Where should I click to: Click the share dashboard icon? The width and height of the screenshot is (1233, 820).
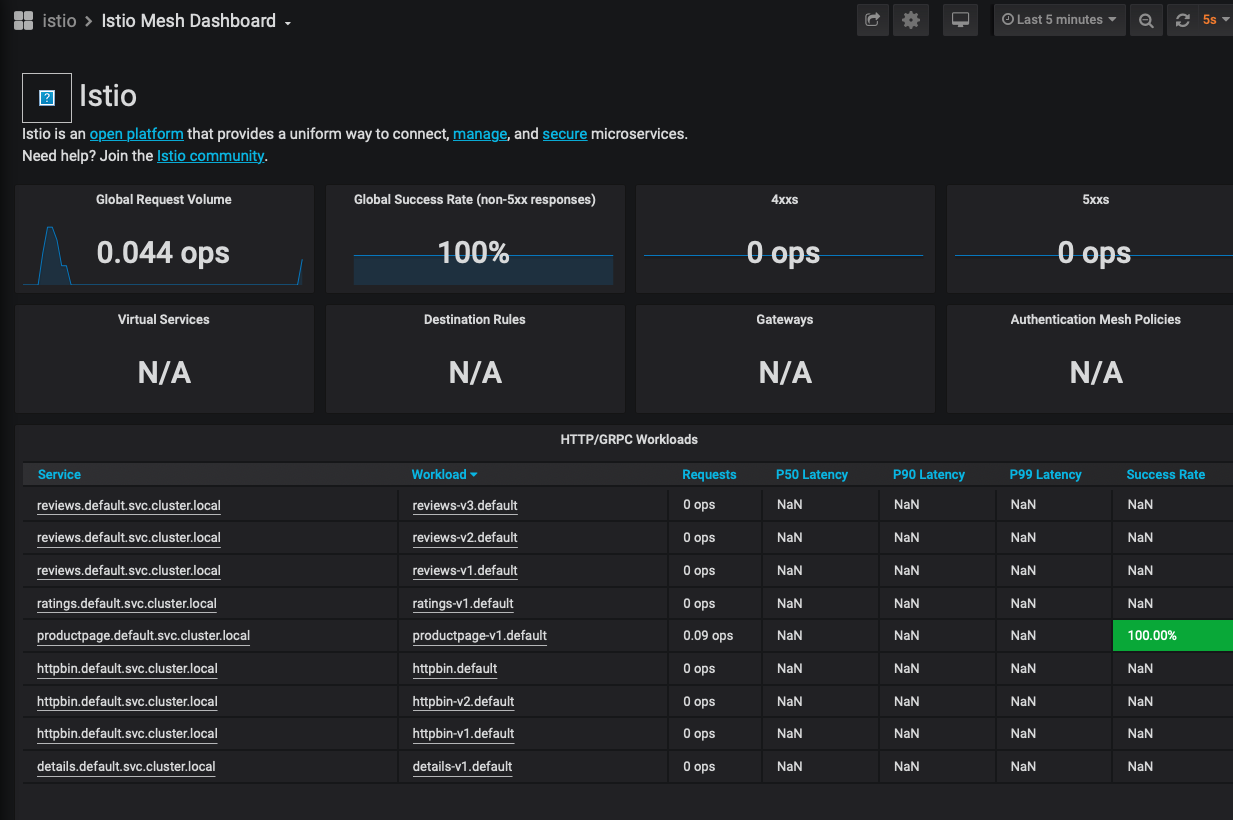872,20
